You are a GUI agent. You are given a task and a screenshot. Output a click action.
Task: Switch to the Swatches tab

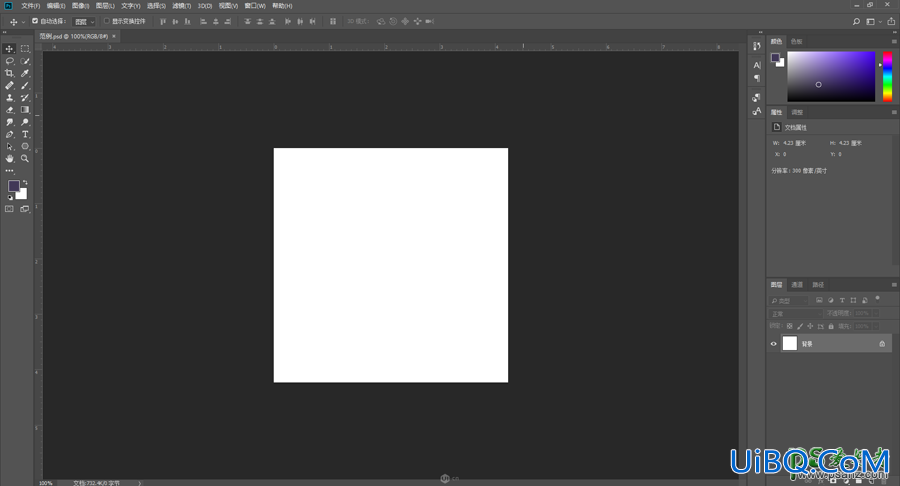click(x=796, y=41)
